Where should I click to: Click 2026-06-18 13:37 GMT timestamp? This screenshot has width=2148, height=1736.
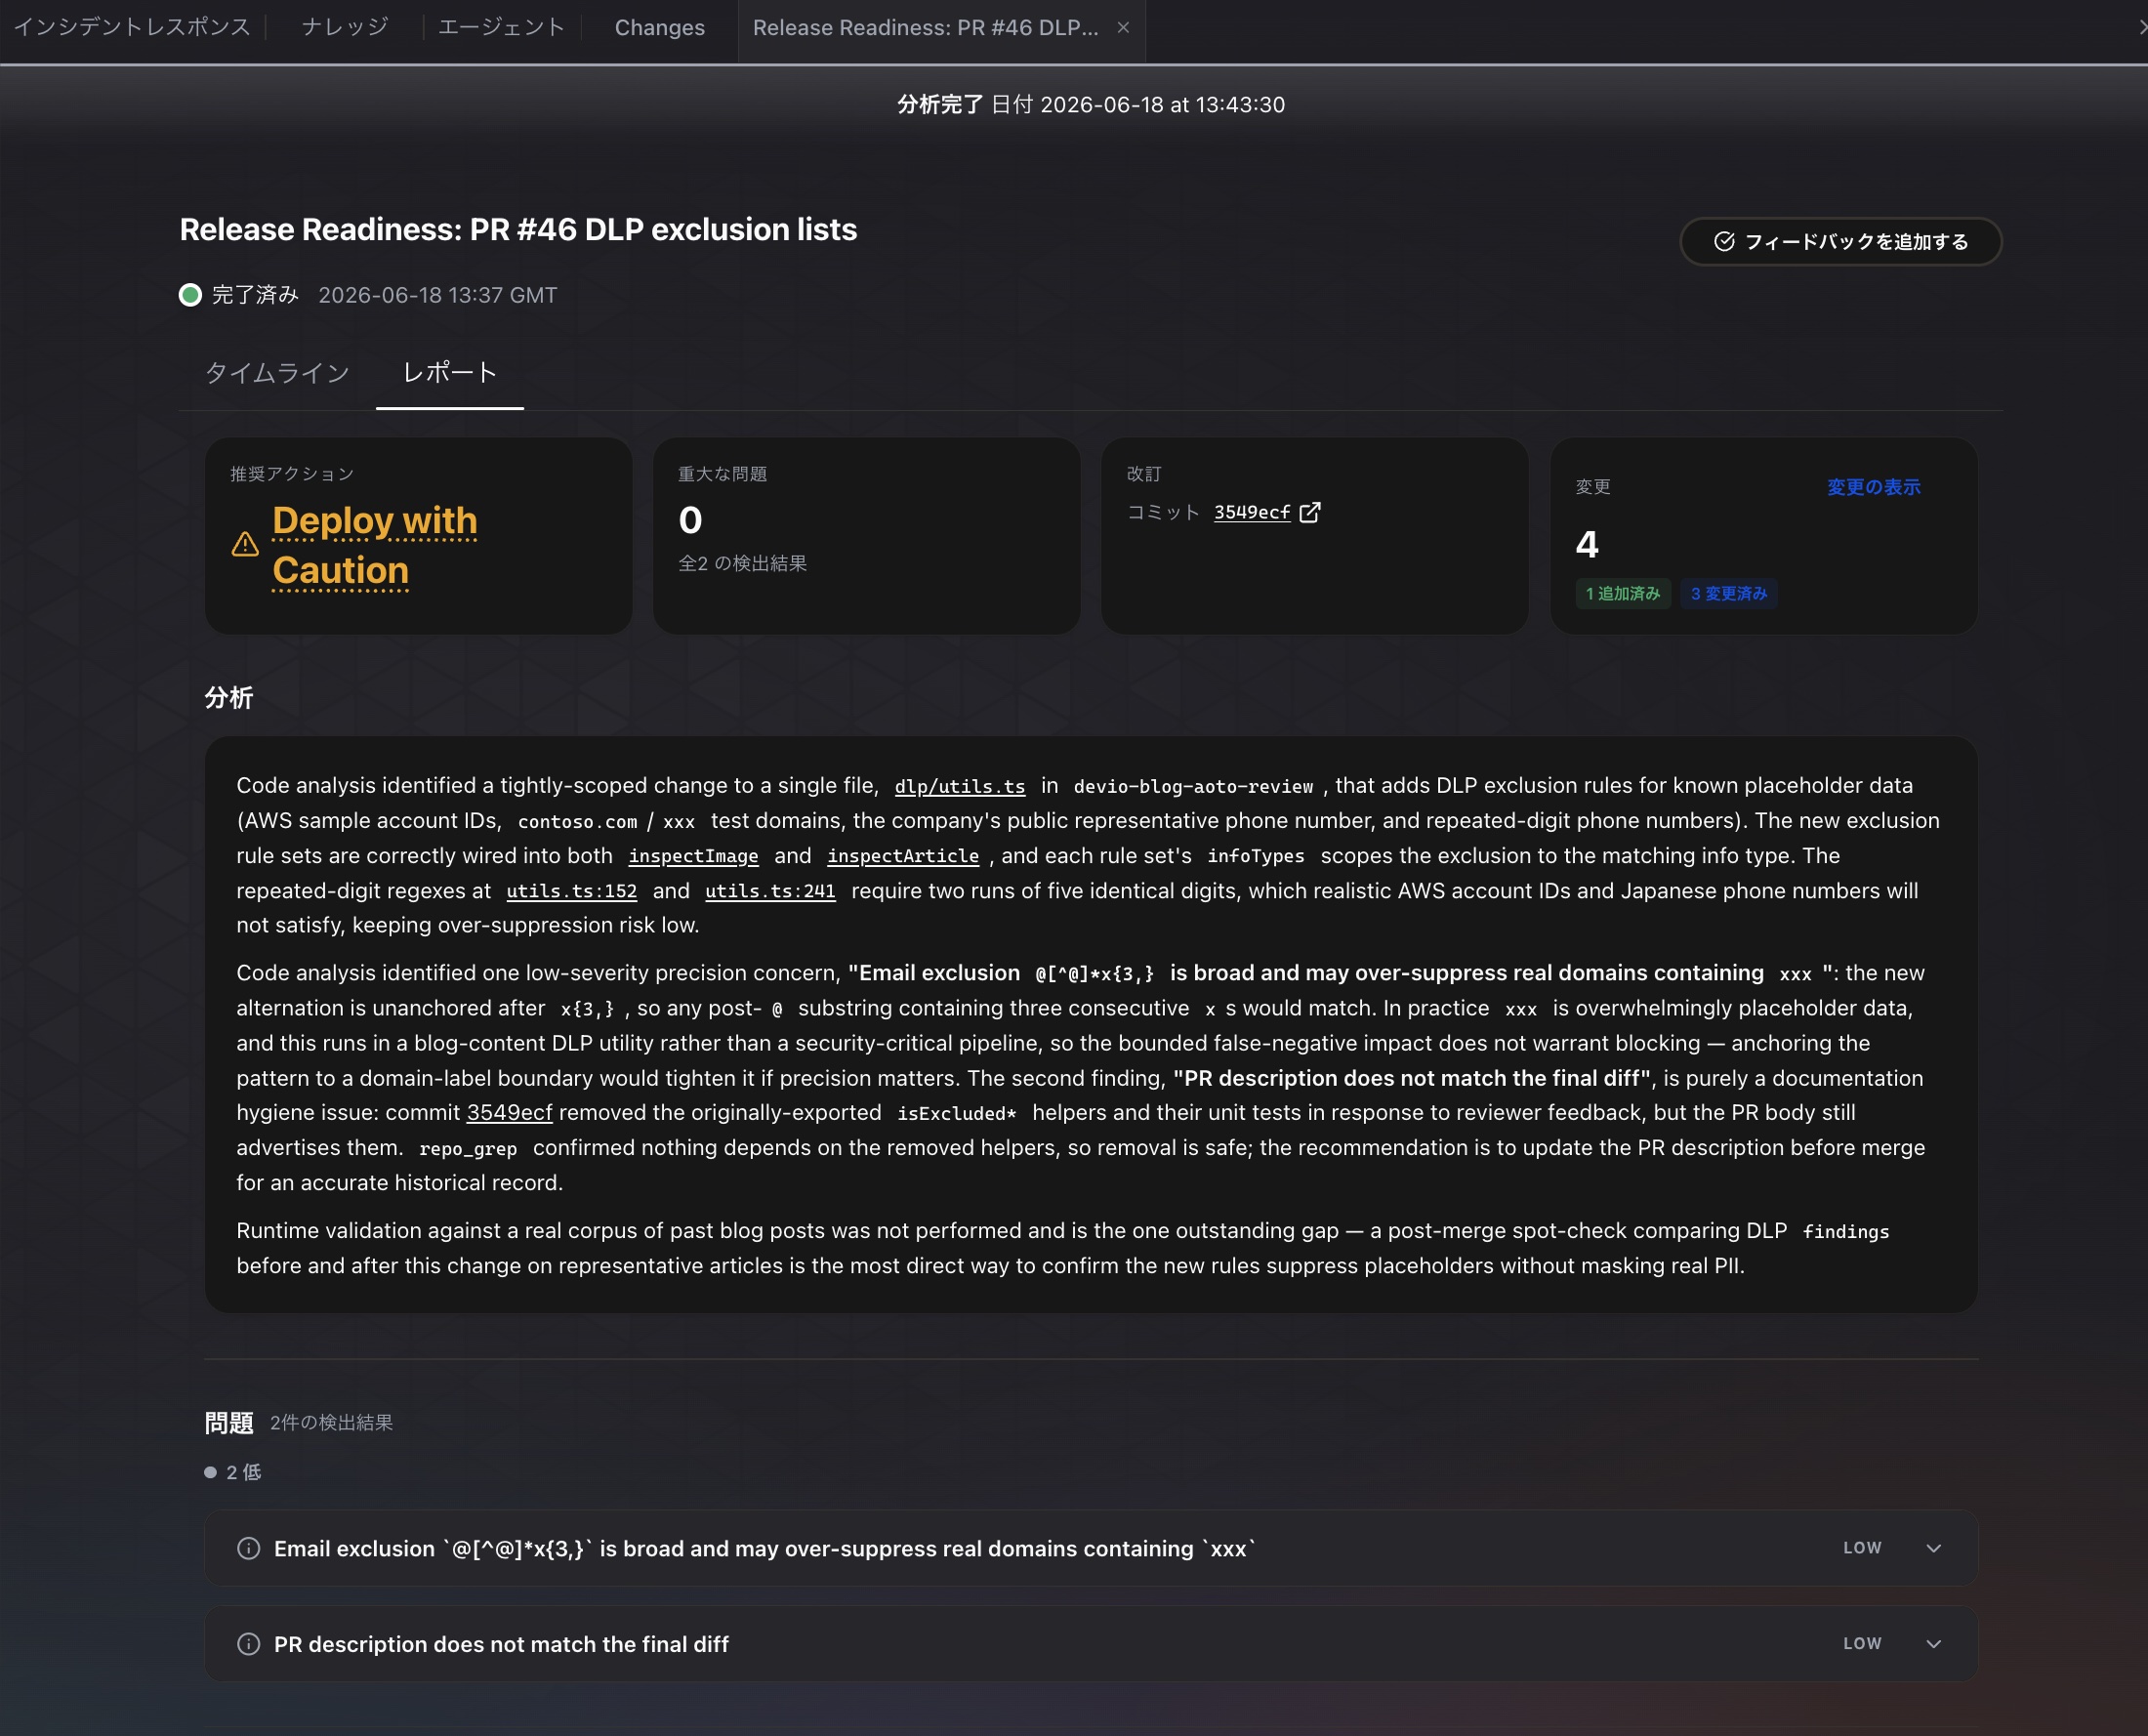[437, 295]
